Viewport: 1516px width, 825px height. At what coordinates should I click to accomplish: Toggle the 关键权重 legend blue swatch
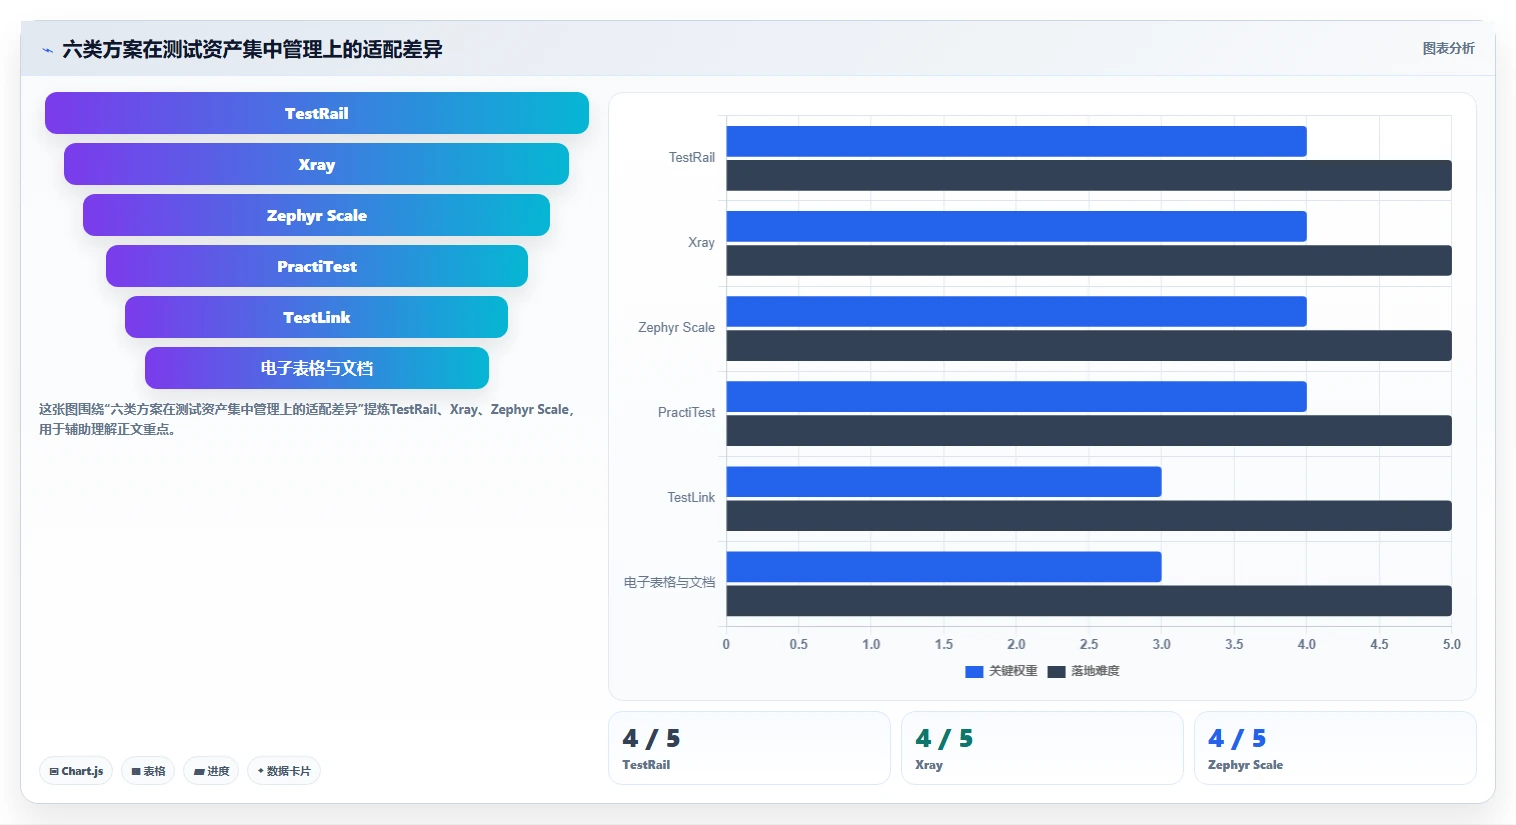point(974,672)
